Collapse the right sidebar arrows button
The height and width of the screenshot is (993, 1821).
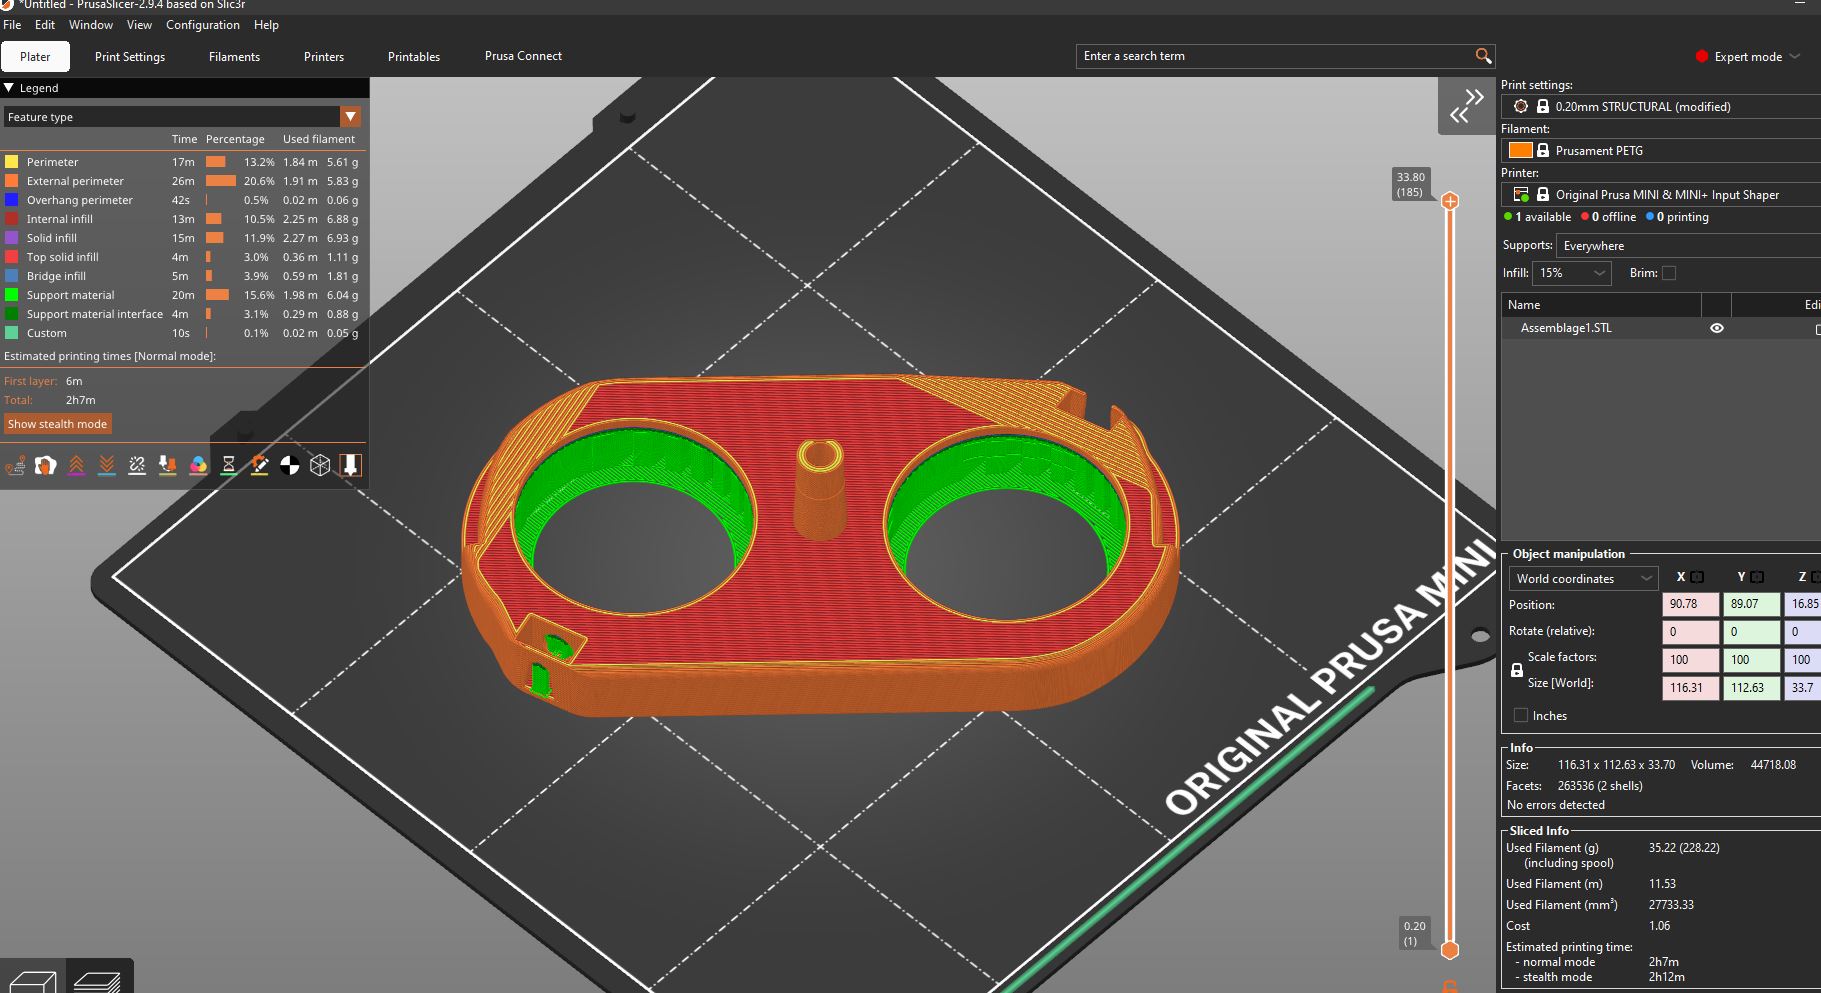(x=1467, y=106)
